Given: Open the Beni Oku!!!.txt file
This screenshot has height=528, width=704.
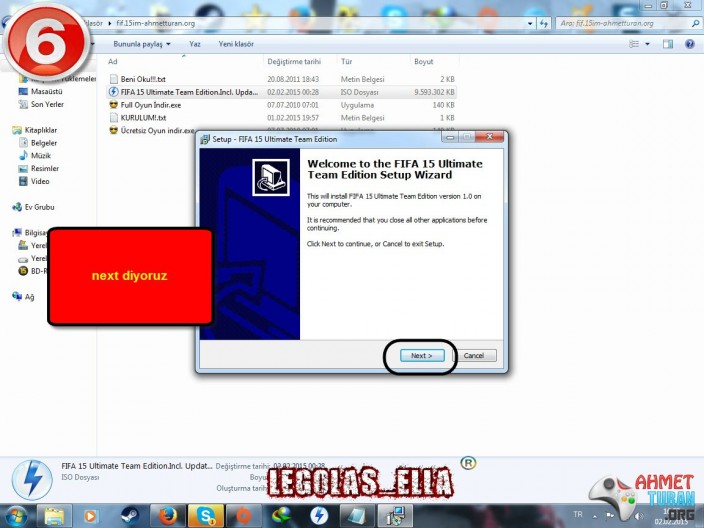Looking at the screenshot, I should click(143, 79).
